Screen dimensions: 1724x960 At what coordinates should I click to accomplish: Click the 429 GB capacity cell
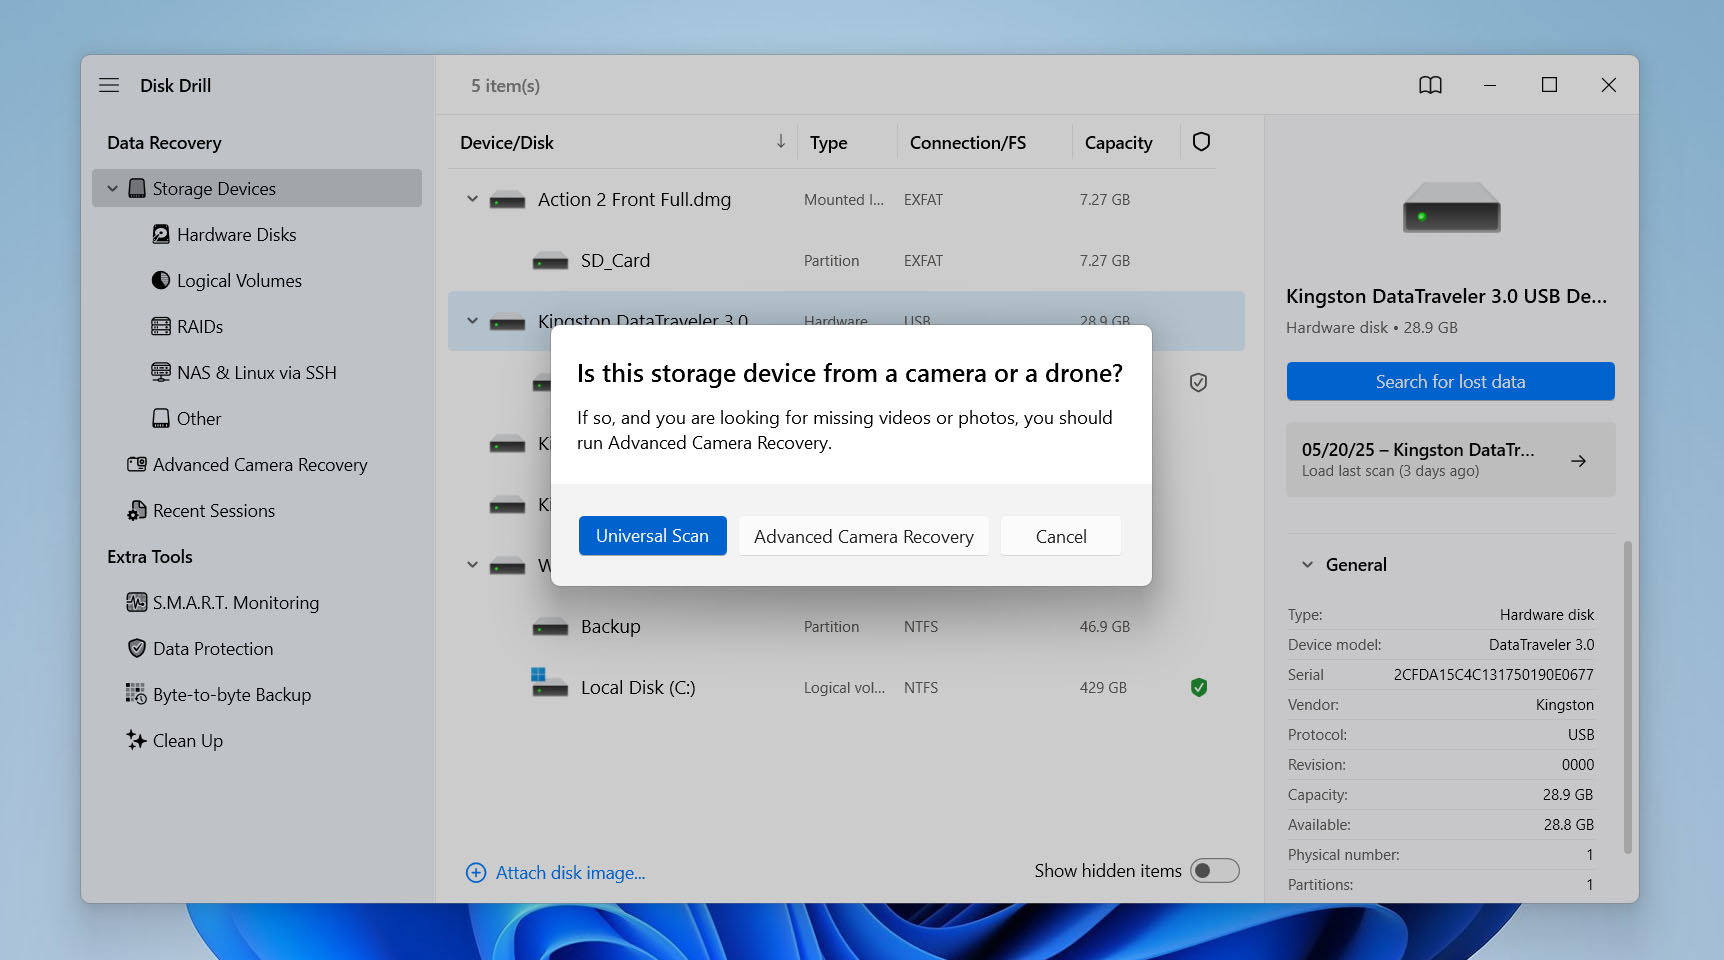[x=1103, y=687]
